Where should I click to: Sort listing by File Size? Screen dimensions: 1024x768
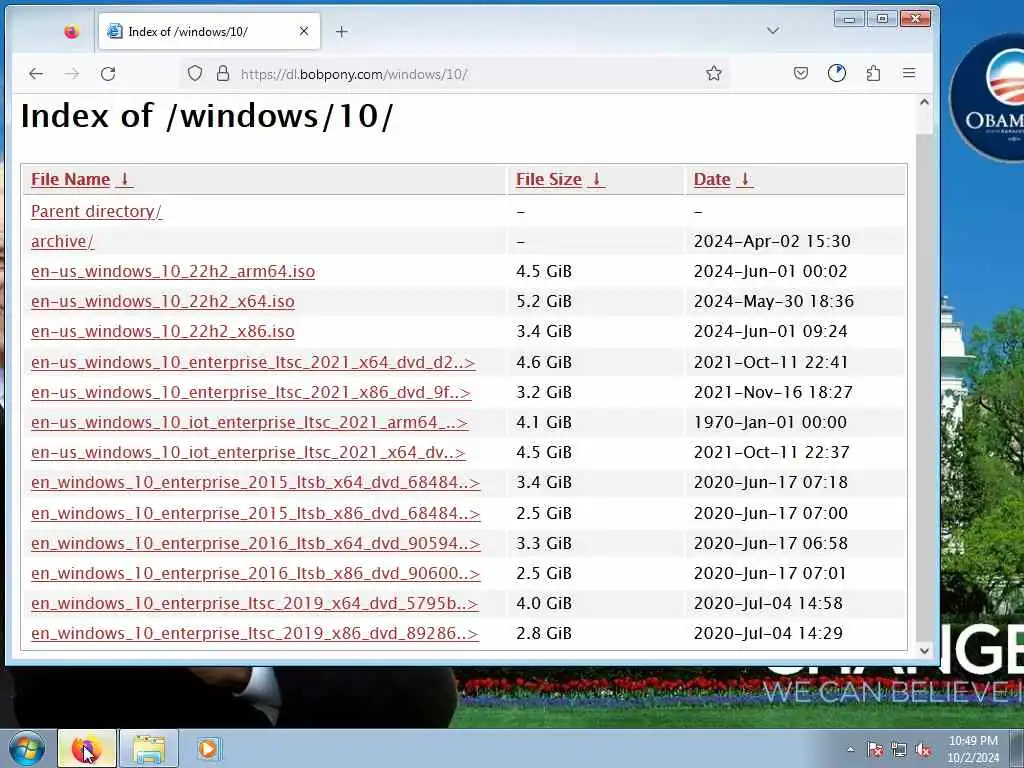(549, 180)
